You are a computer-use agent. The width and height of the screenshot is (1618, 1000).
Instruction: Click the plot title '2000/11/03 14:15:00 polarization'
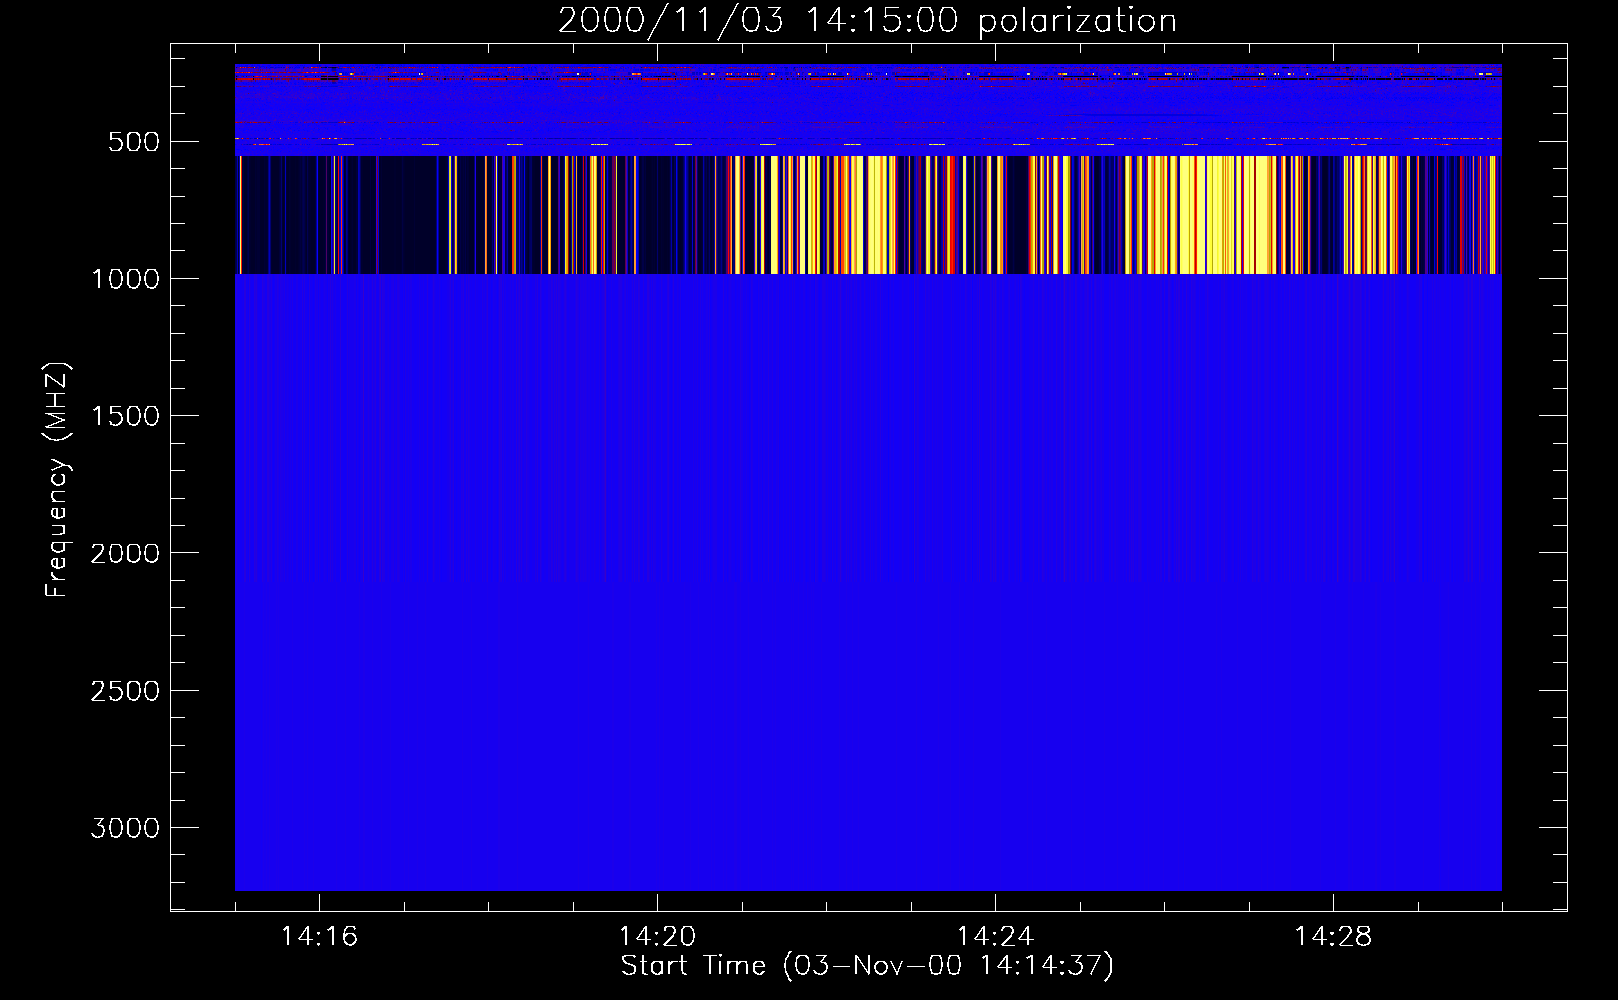[x=867, y=21]
